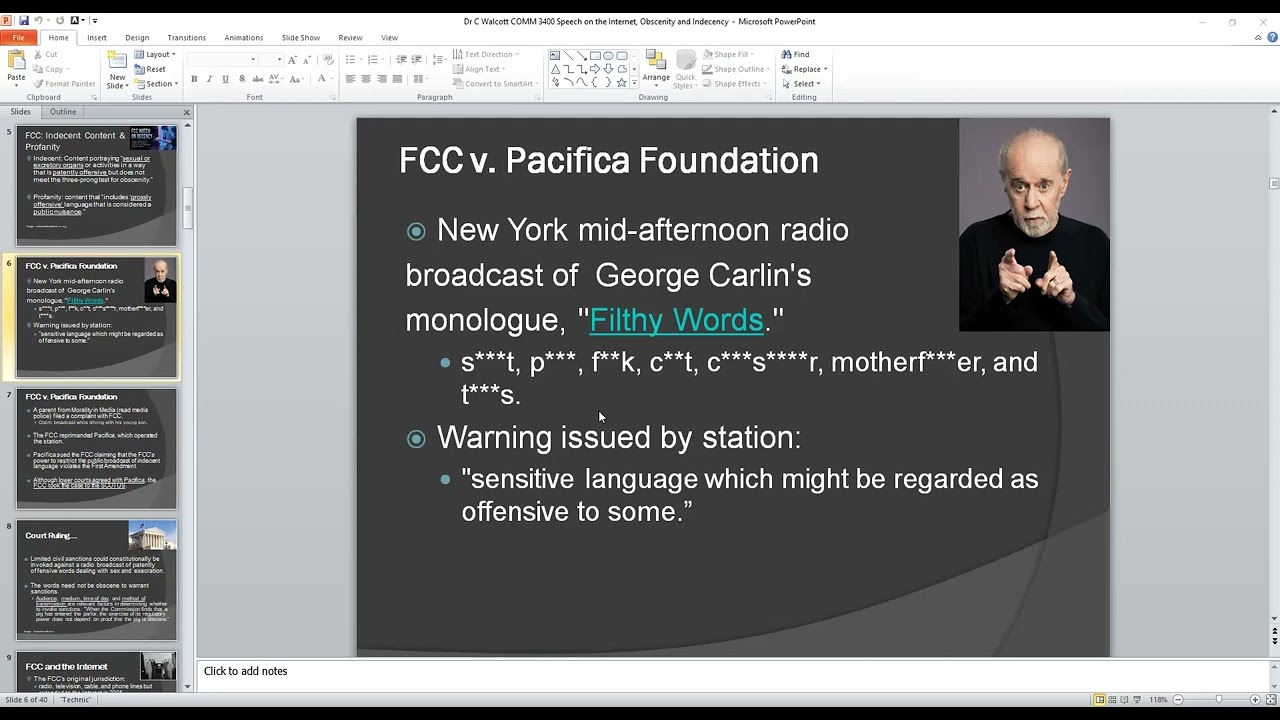Open the Layout dropdown
This screenshot has height=720, width=1280.
[155, 54]
